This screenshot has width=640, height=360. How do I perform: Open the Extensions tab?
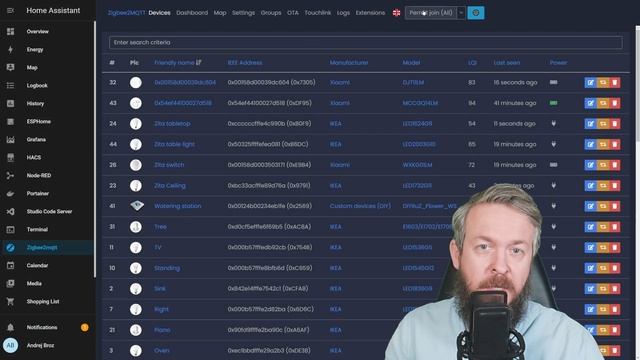[370, 13]
